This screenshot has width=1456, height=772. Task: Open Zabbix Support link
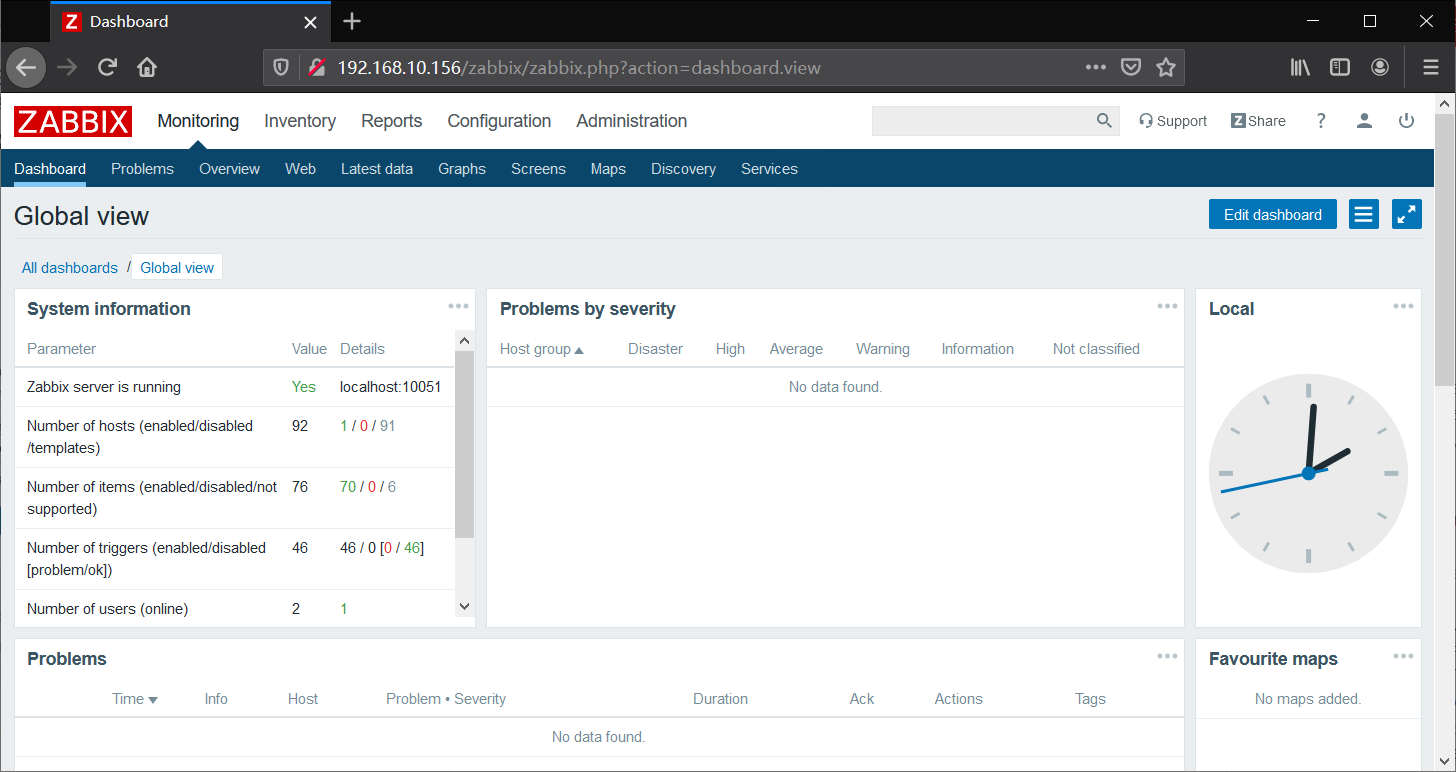pos(1173,121)
